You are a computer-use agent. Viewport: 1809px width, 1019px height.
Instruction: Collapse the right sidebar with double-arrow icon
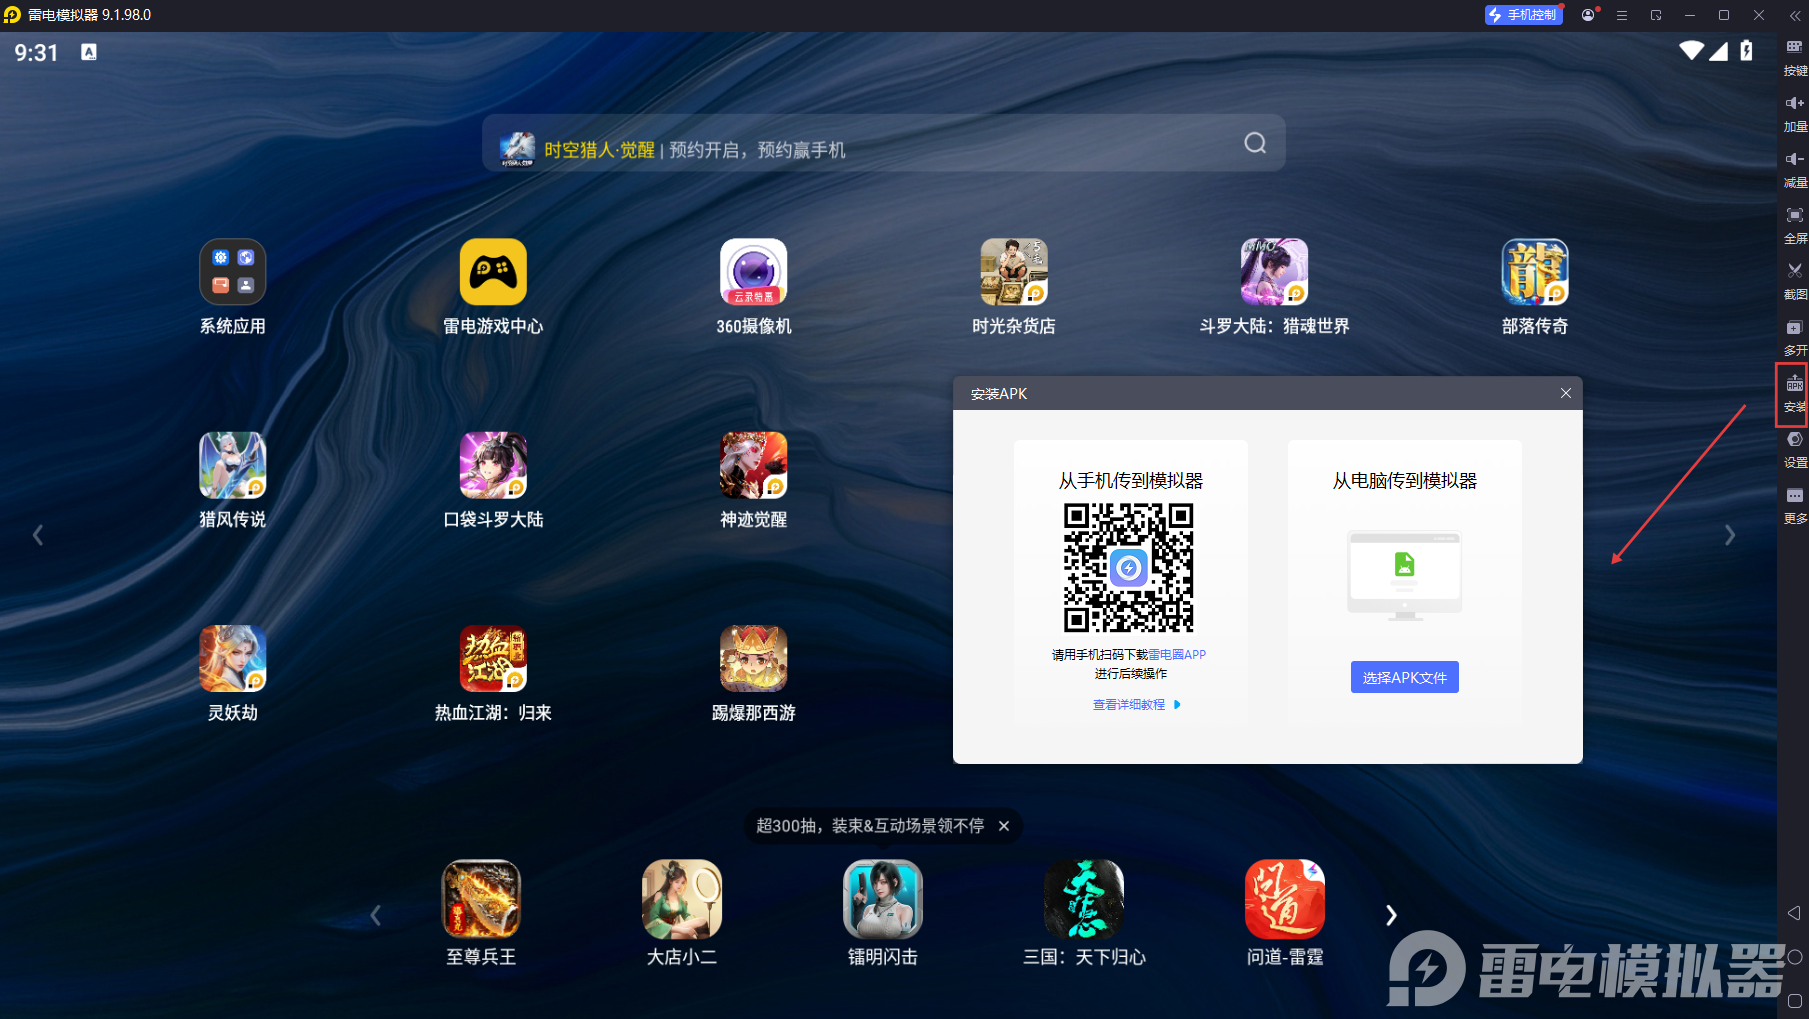[1793, 15]
